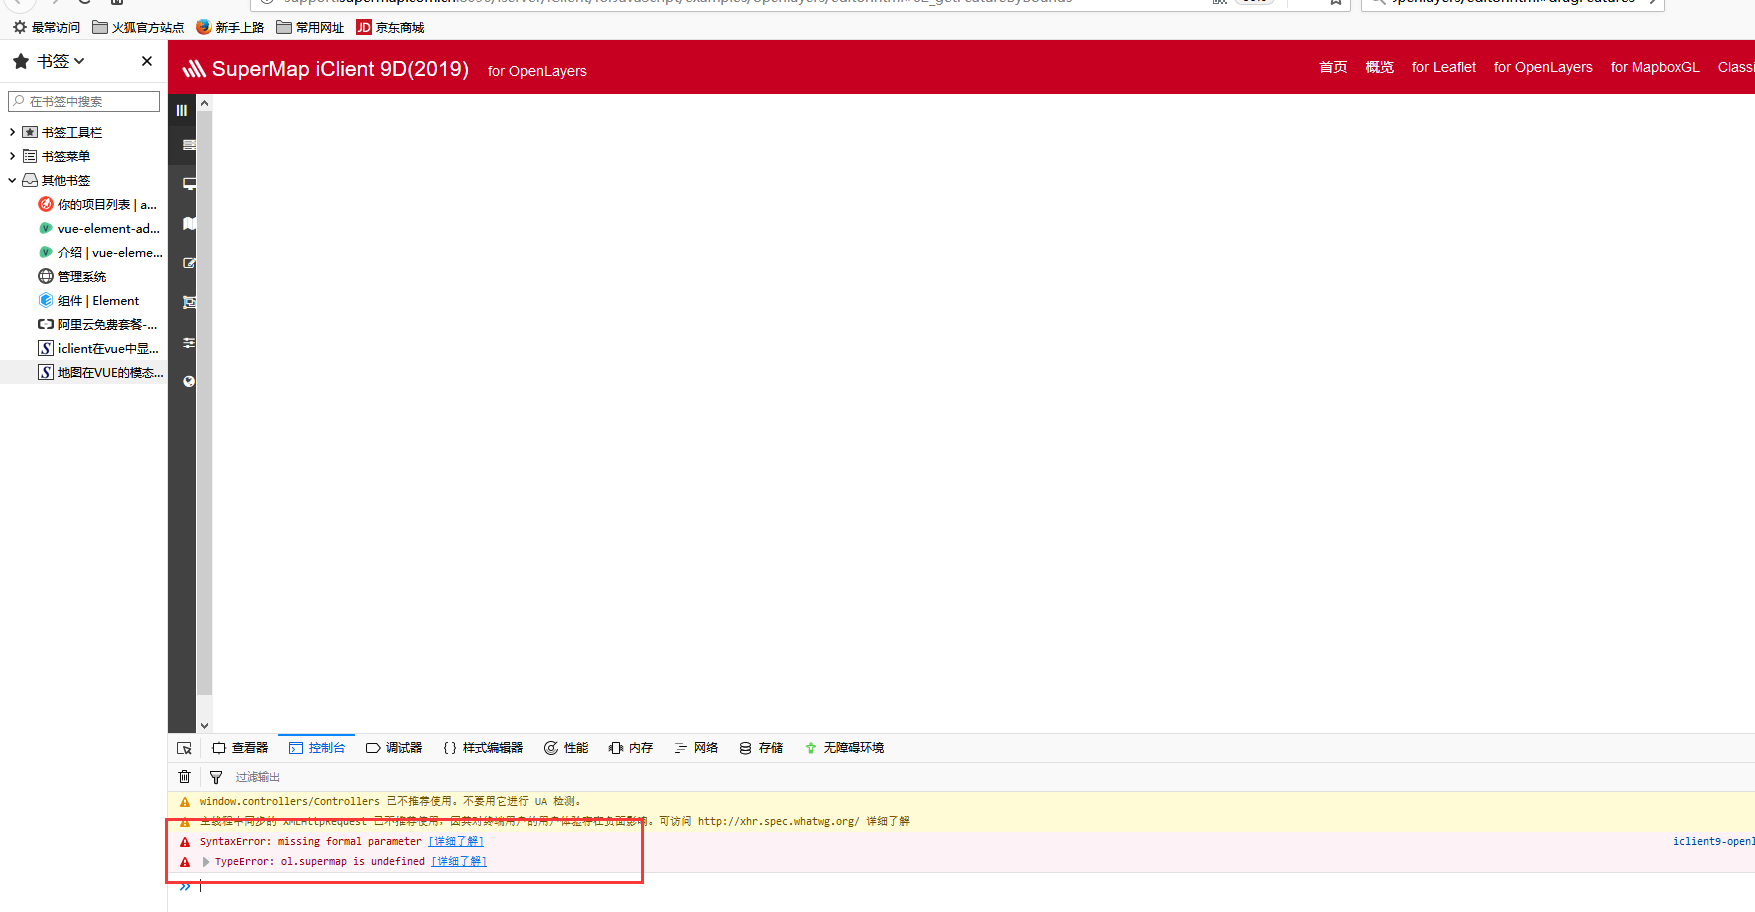Viewport: 1755px width, 912px height.
Task: Click the edit pencil icon in sidebar
Action: [x=189, y=263]
